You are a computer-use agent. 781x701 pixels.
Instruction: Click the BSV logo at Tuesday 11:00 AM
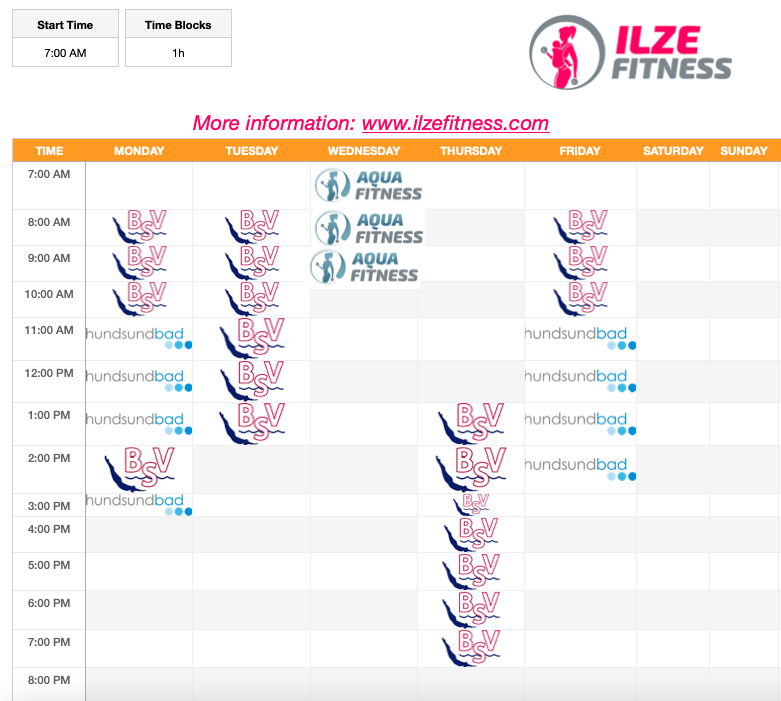point(252,338)
